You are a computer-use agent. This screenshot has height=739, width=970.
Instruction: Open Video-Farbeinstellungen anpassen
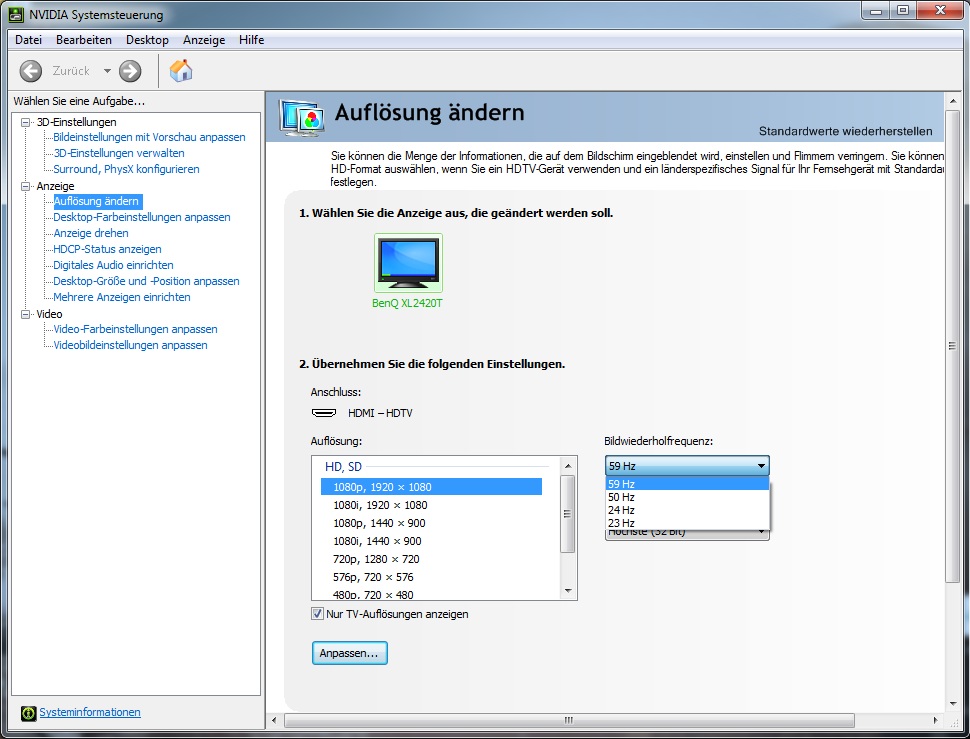click(135, 330)
